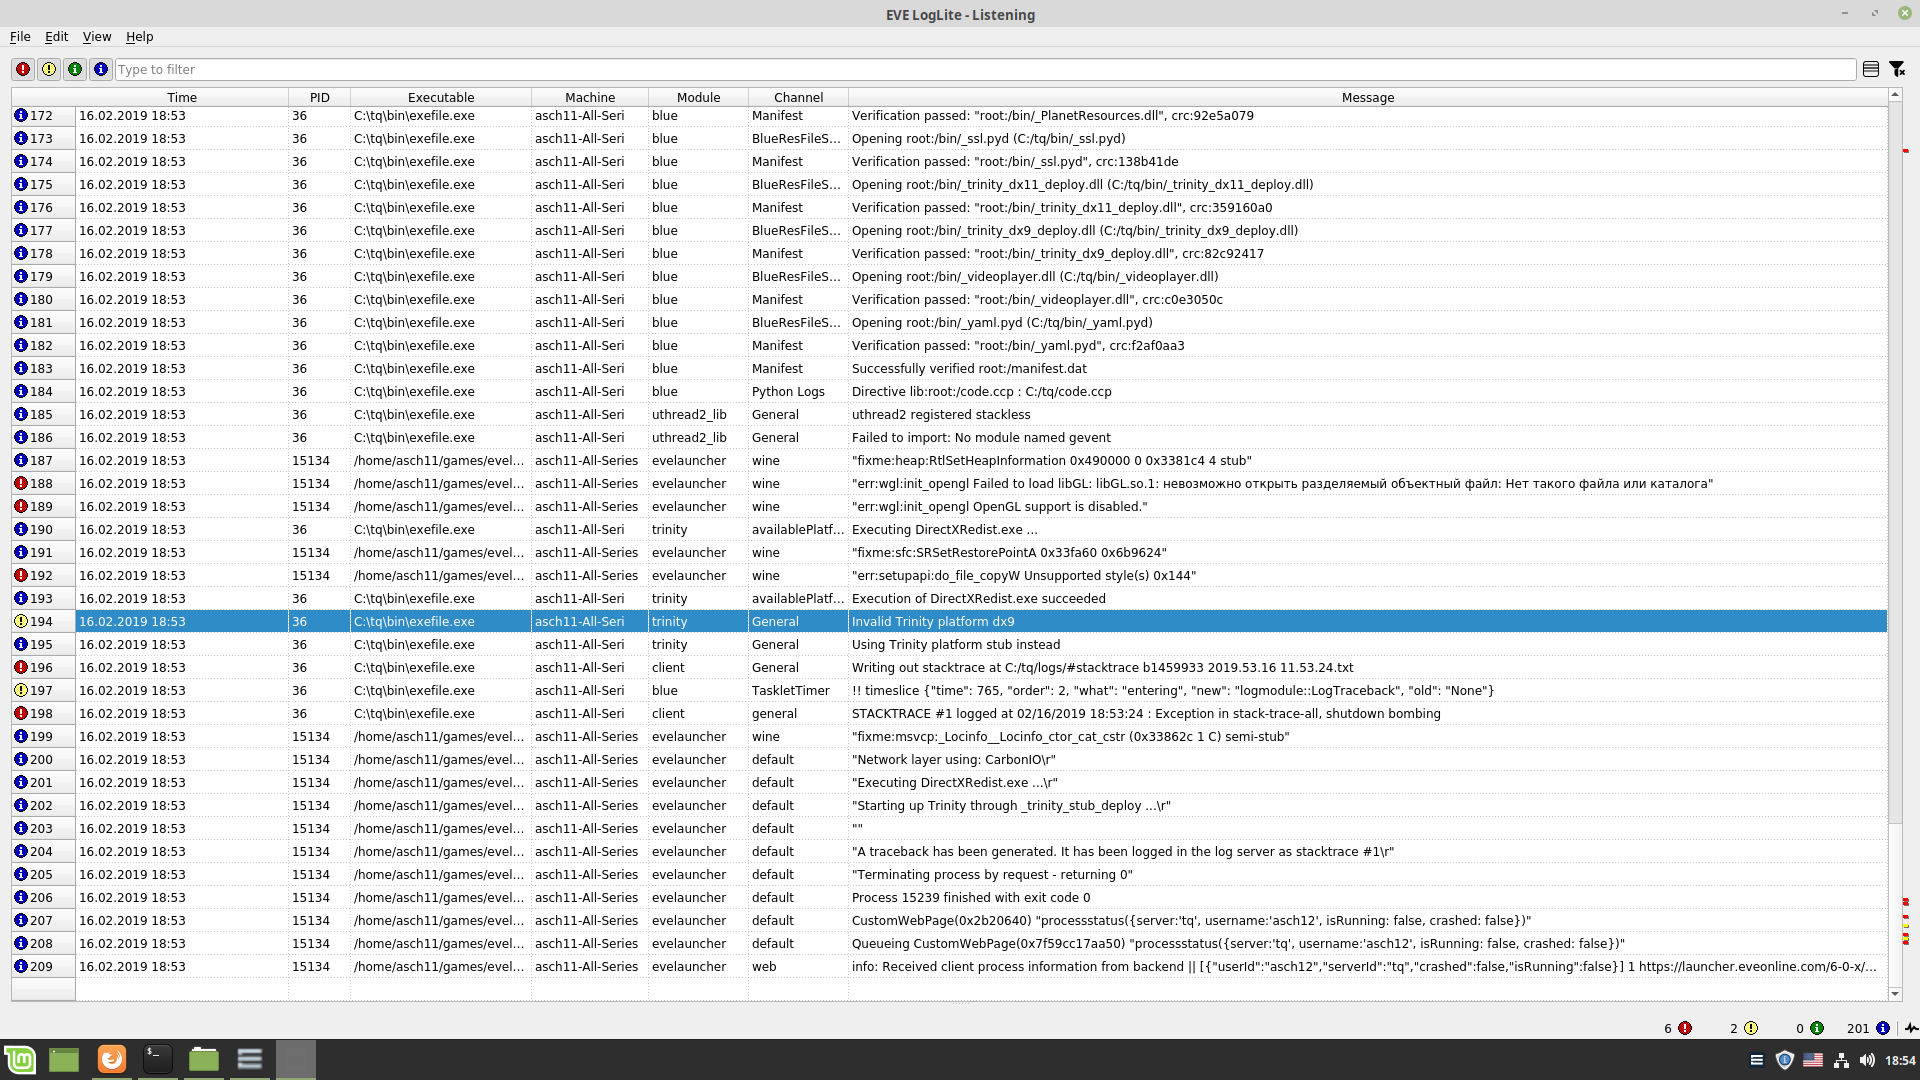
Task: Click the blue info count icon
Action: 1883,1028
